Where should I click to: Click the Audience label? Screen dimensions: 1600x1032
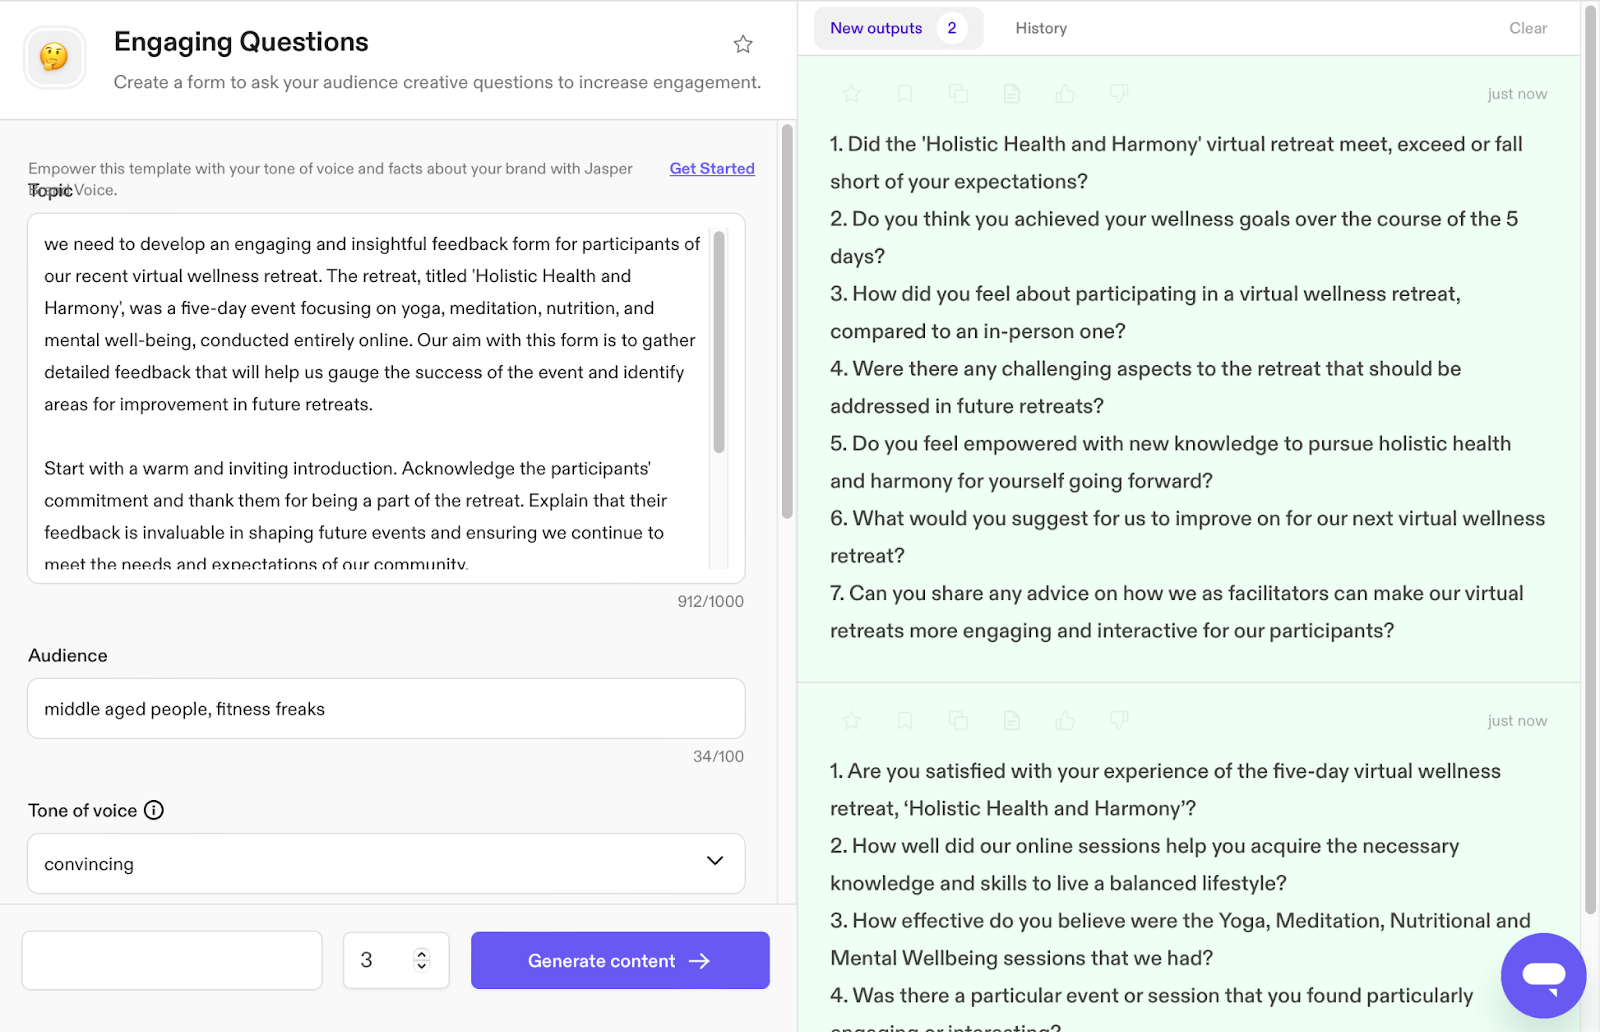click(x=68, y=655)
